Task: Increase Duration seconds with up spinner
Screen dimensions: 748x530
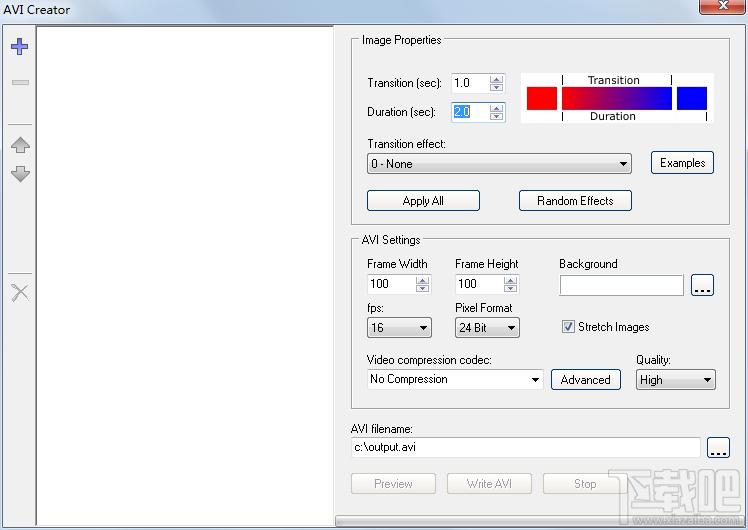Action: (x=497, y=108)
